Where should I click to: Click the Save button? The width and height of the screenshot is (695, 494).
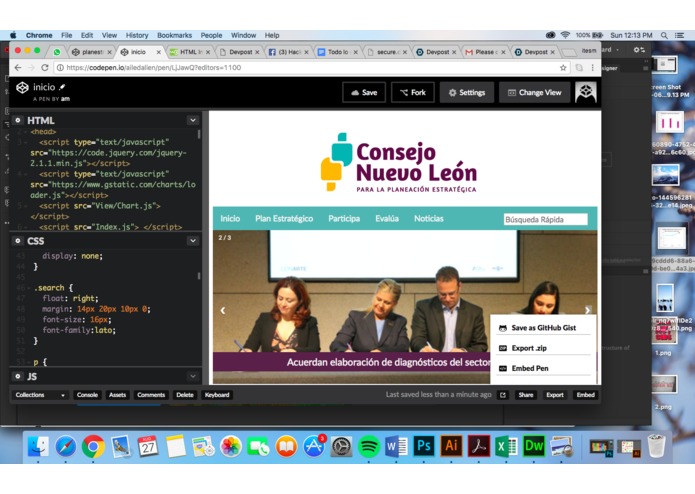pyautogui.click(x=364, y=92)
